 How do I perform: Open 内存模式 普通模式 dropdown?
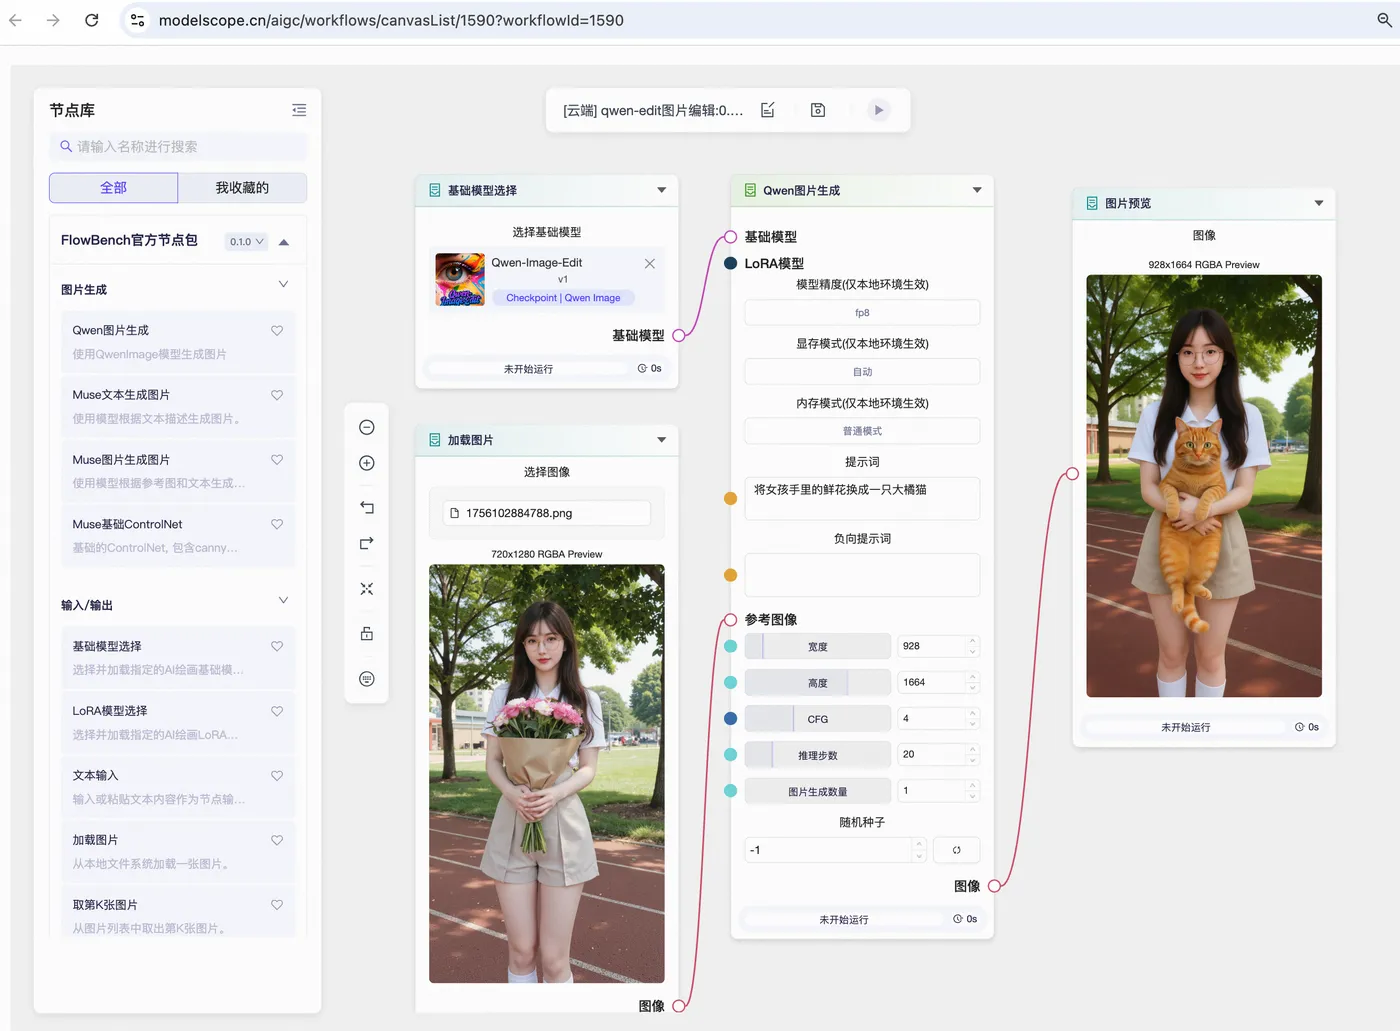coord(862,431)
